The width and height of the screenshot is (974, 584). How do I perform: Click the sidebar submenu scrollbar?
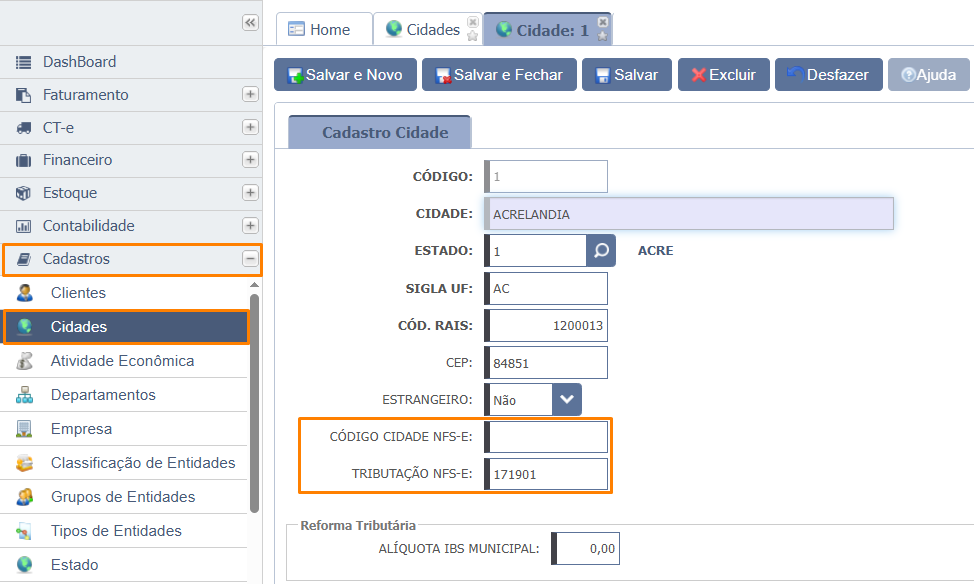point(254,403)
